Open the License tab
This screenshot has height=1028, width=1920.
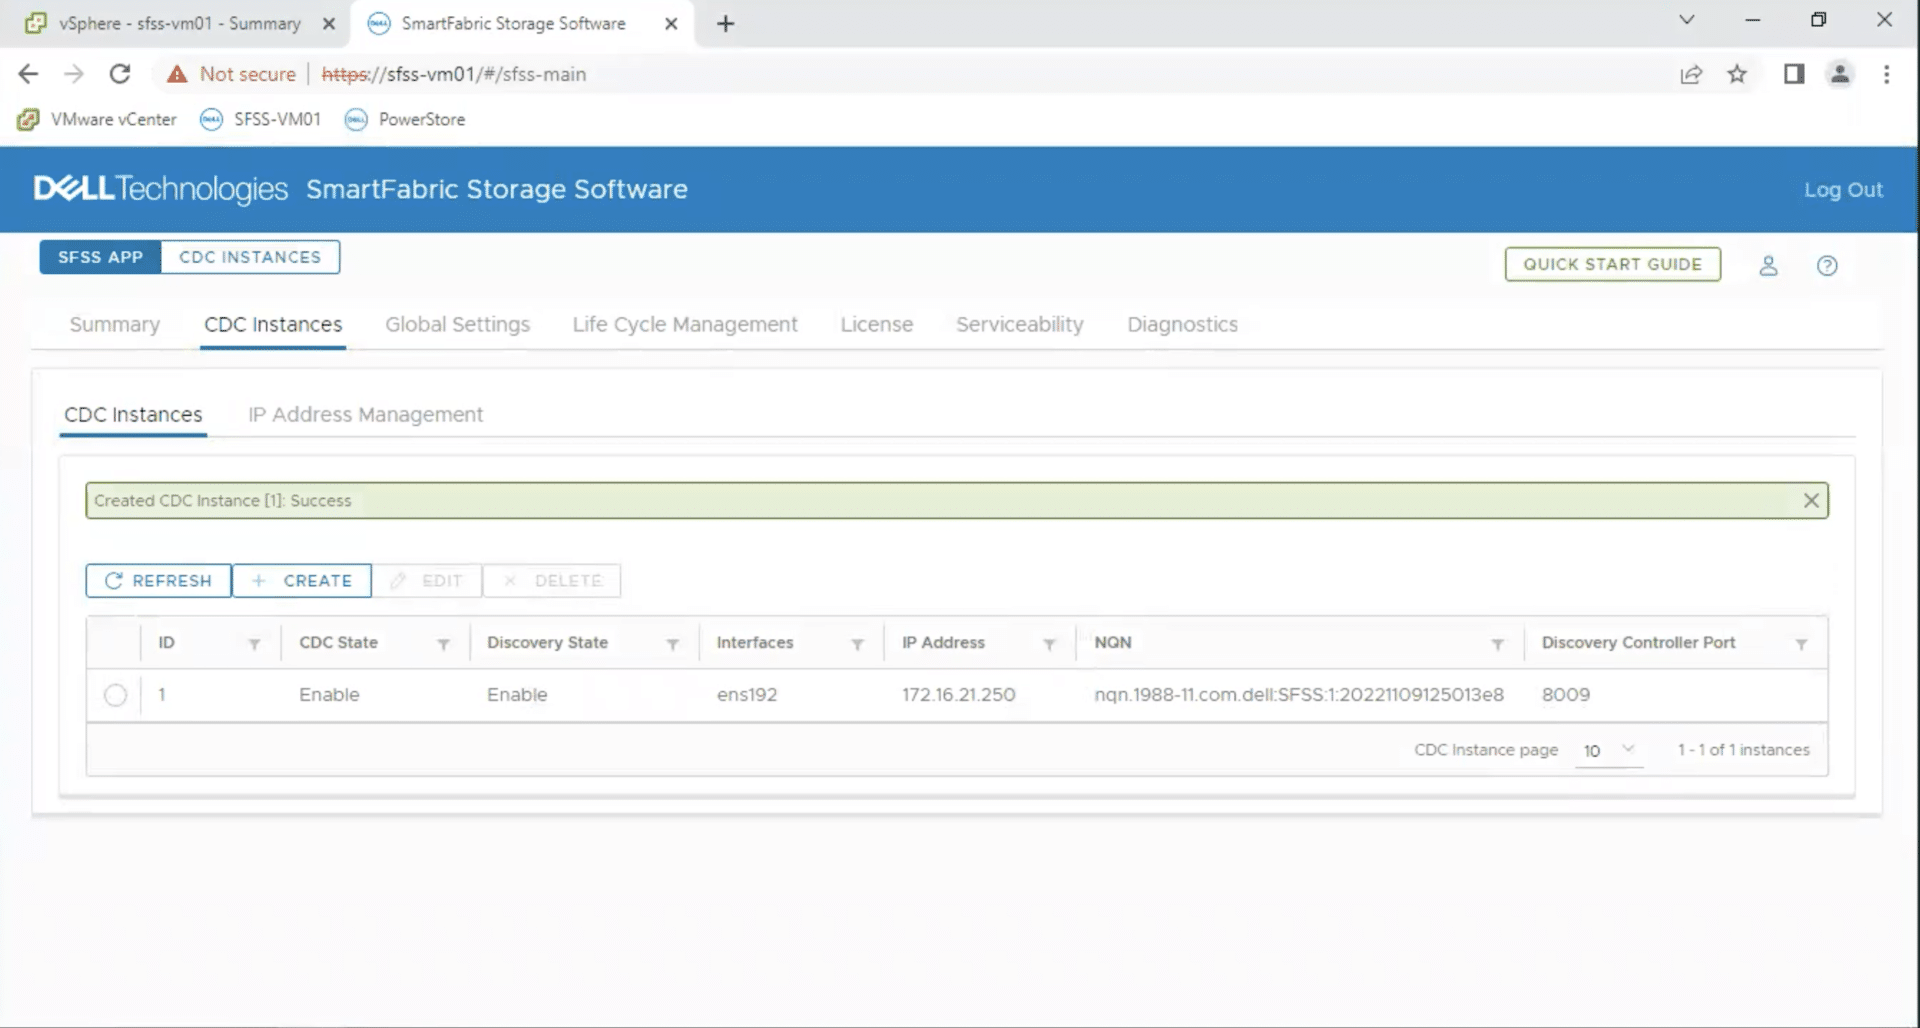[x=877, y=324]
